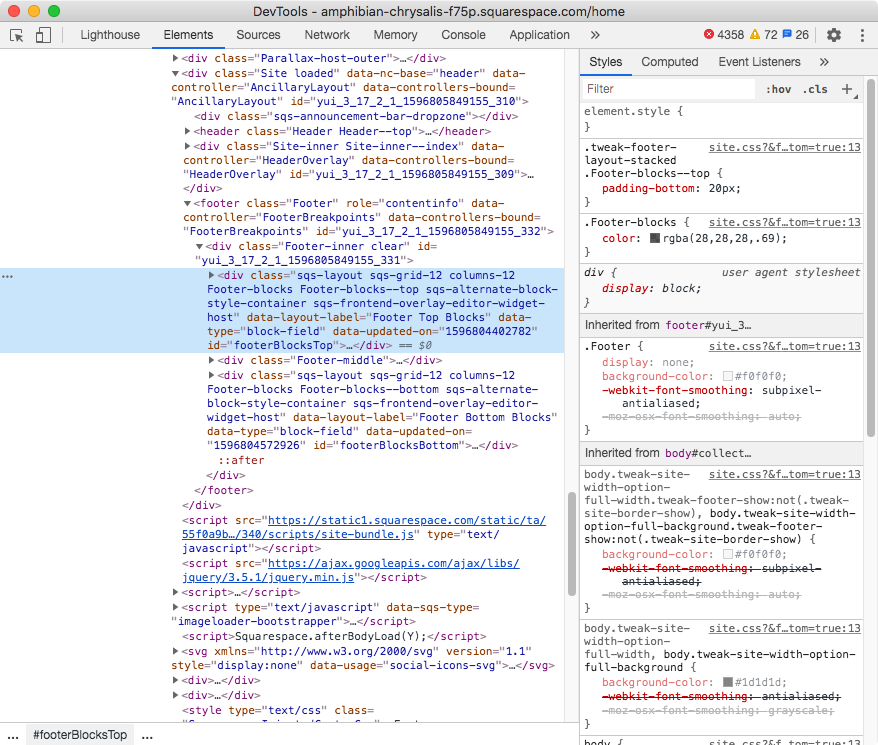Image resolution: width=878 pixels, height=745 pixels.
Task: Show more DevTools panels chevron
Action: [595, 35]
